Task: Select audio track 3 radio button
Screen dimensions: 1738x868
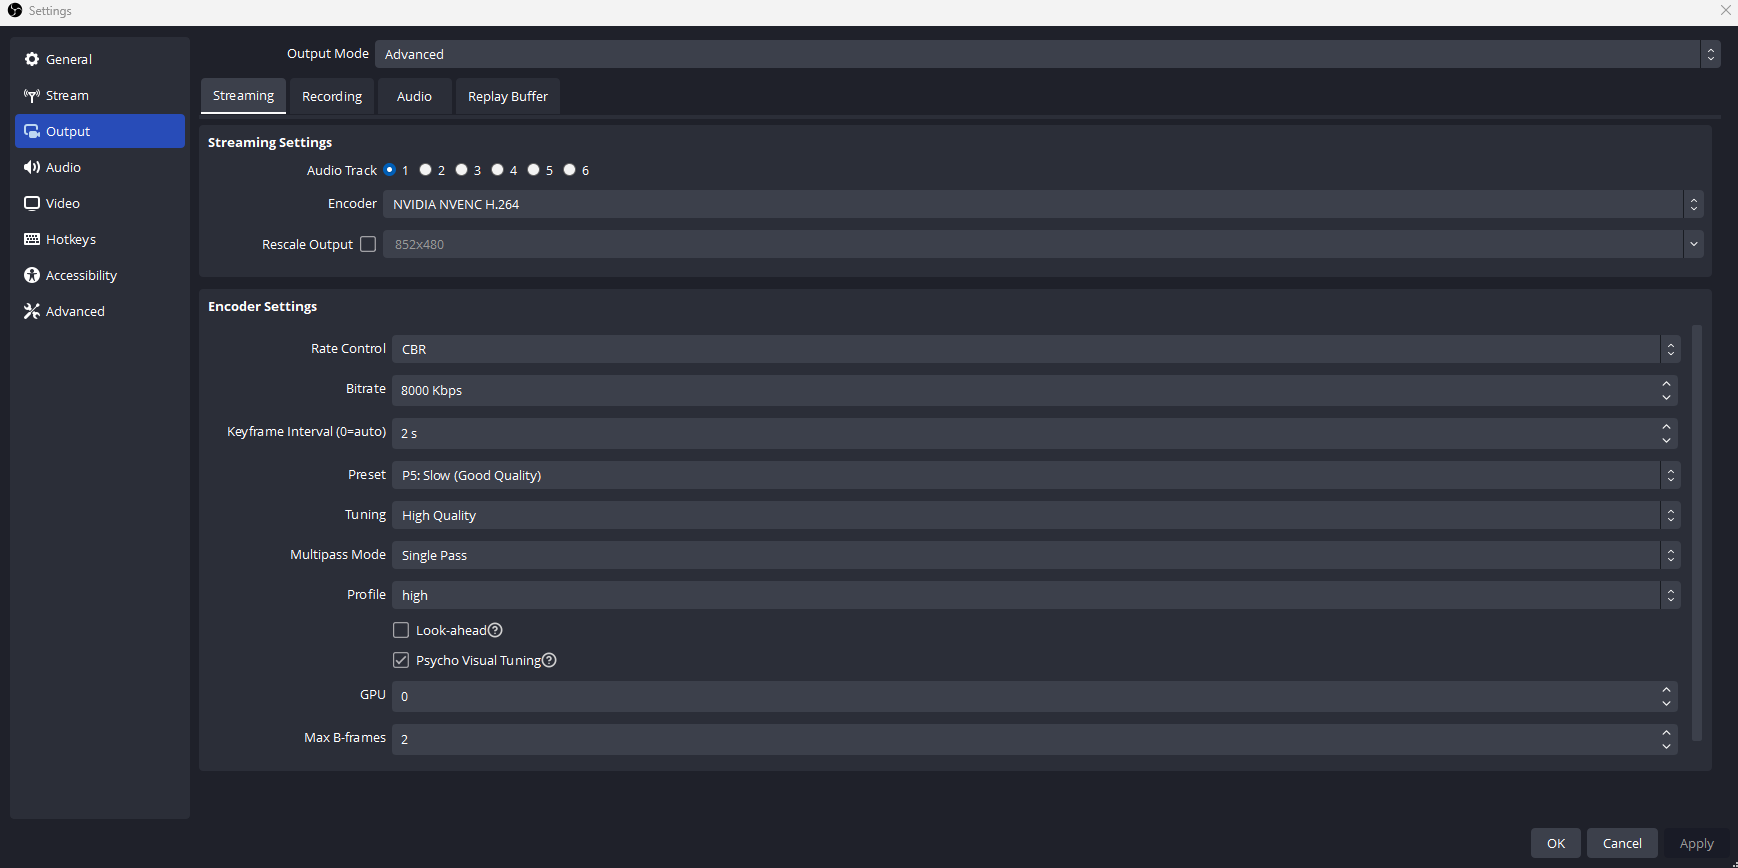Action: pyautogui.click(x=462, y=170)
